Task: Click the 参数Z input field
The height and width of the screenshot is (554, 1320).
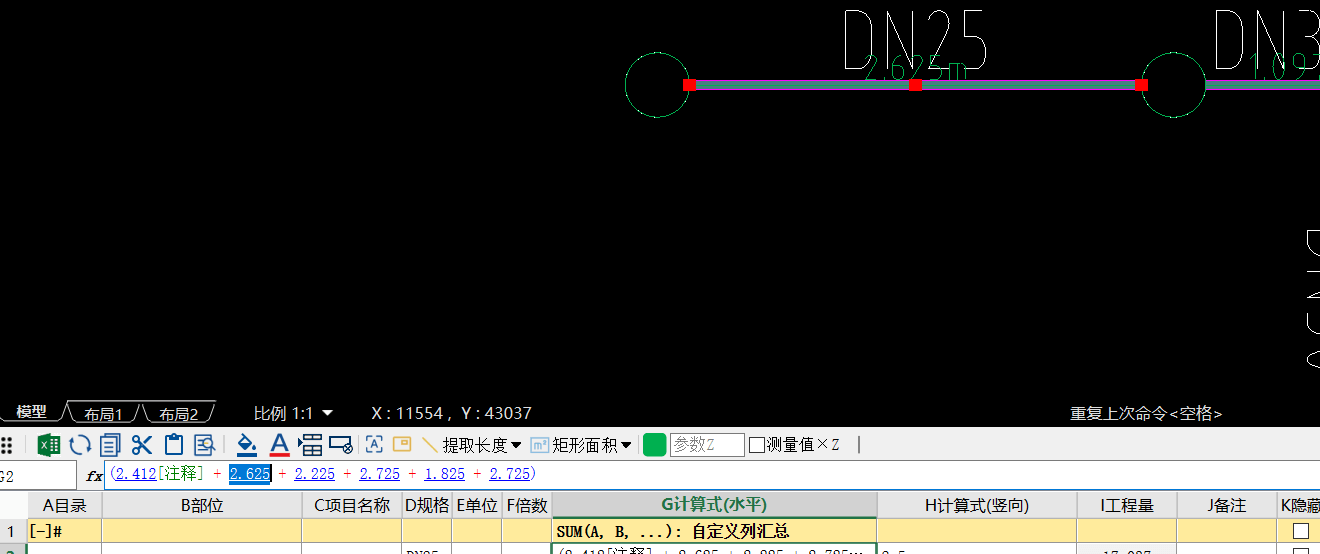Action: pyautogui.click(x=706, y=445)
